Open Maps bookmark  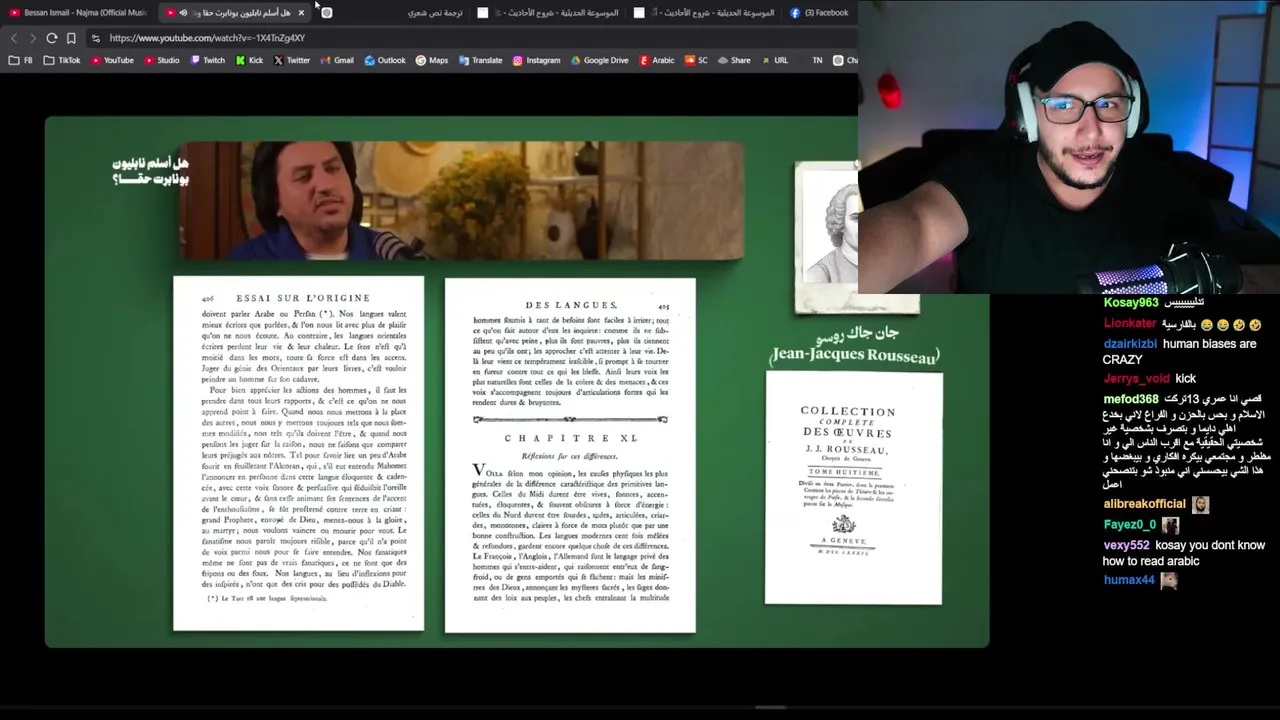pos(432,60)
